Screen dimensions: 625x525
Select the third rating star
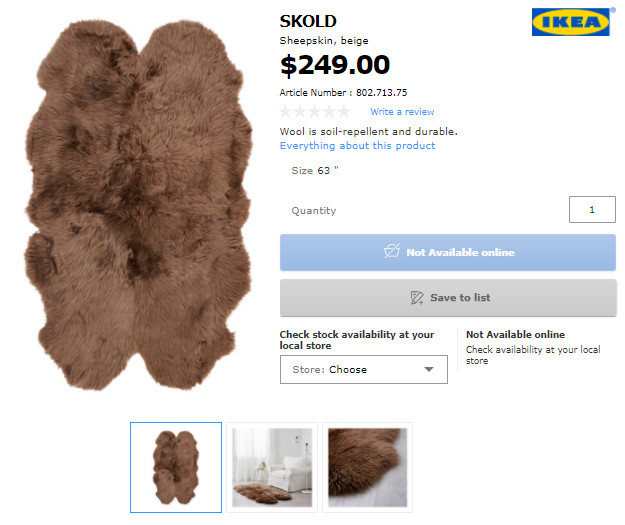point(314,111)
